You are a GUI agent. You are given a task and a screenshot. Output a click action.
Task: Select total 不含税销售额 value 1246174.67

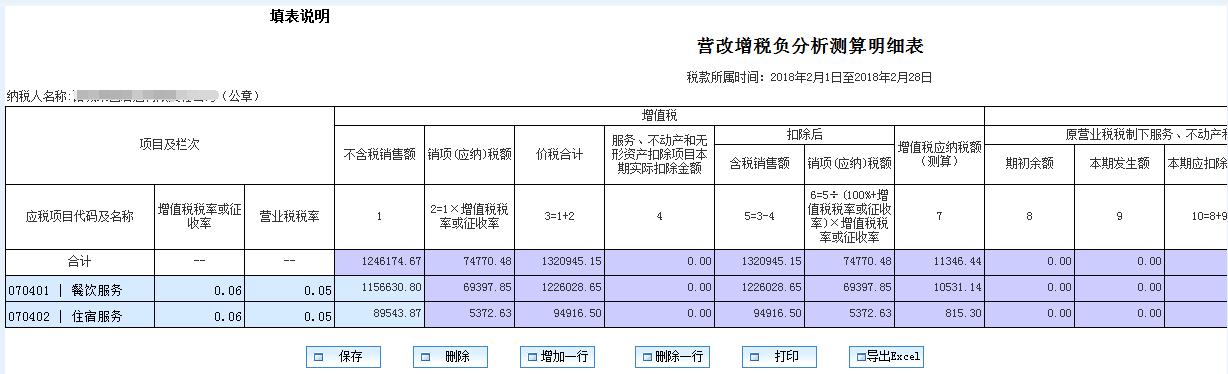point(379,261)
